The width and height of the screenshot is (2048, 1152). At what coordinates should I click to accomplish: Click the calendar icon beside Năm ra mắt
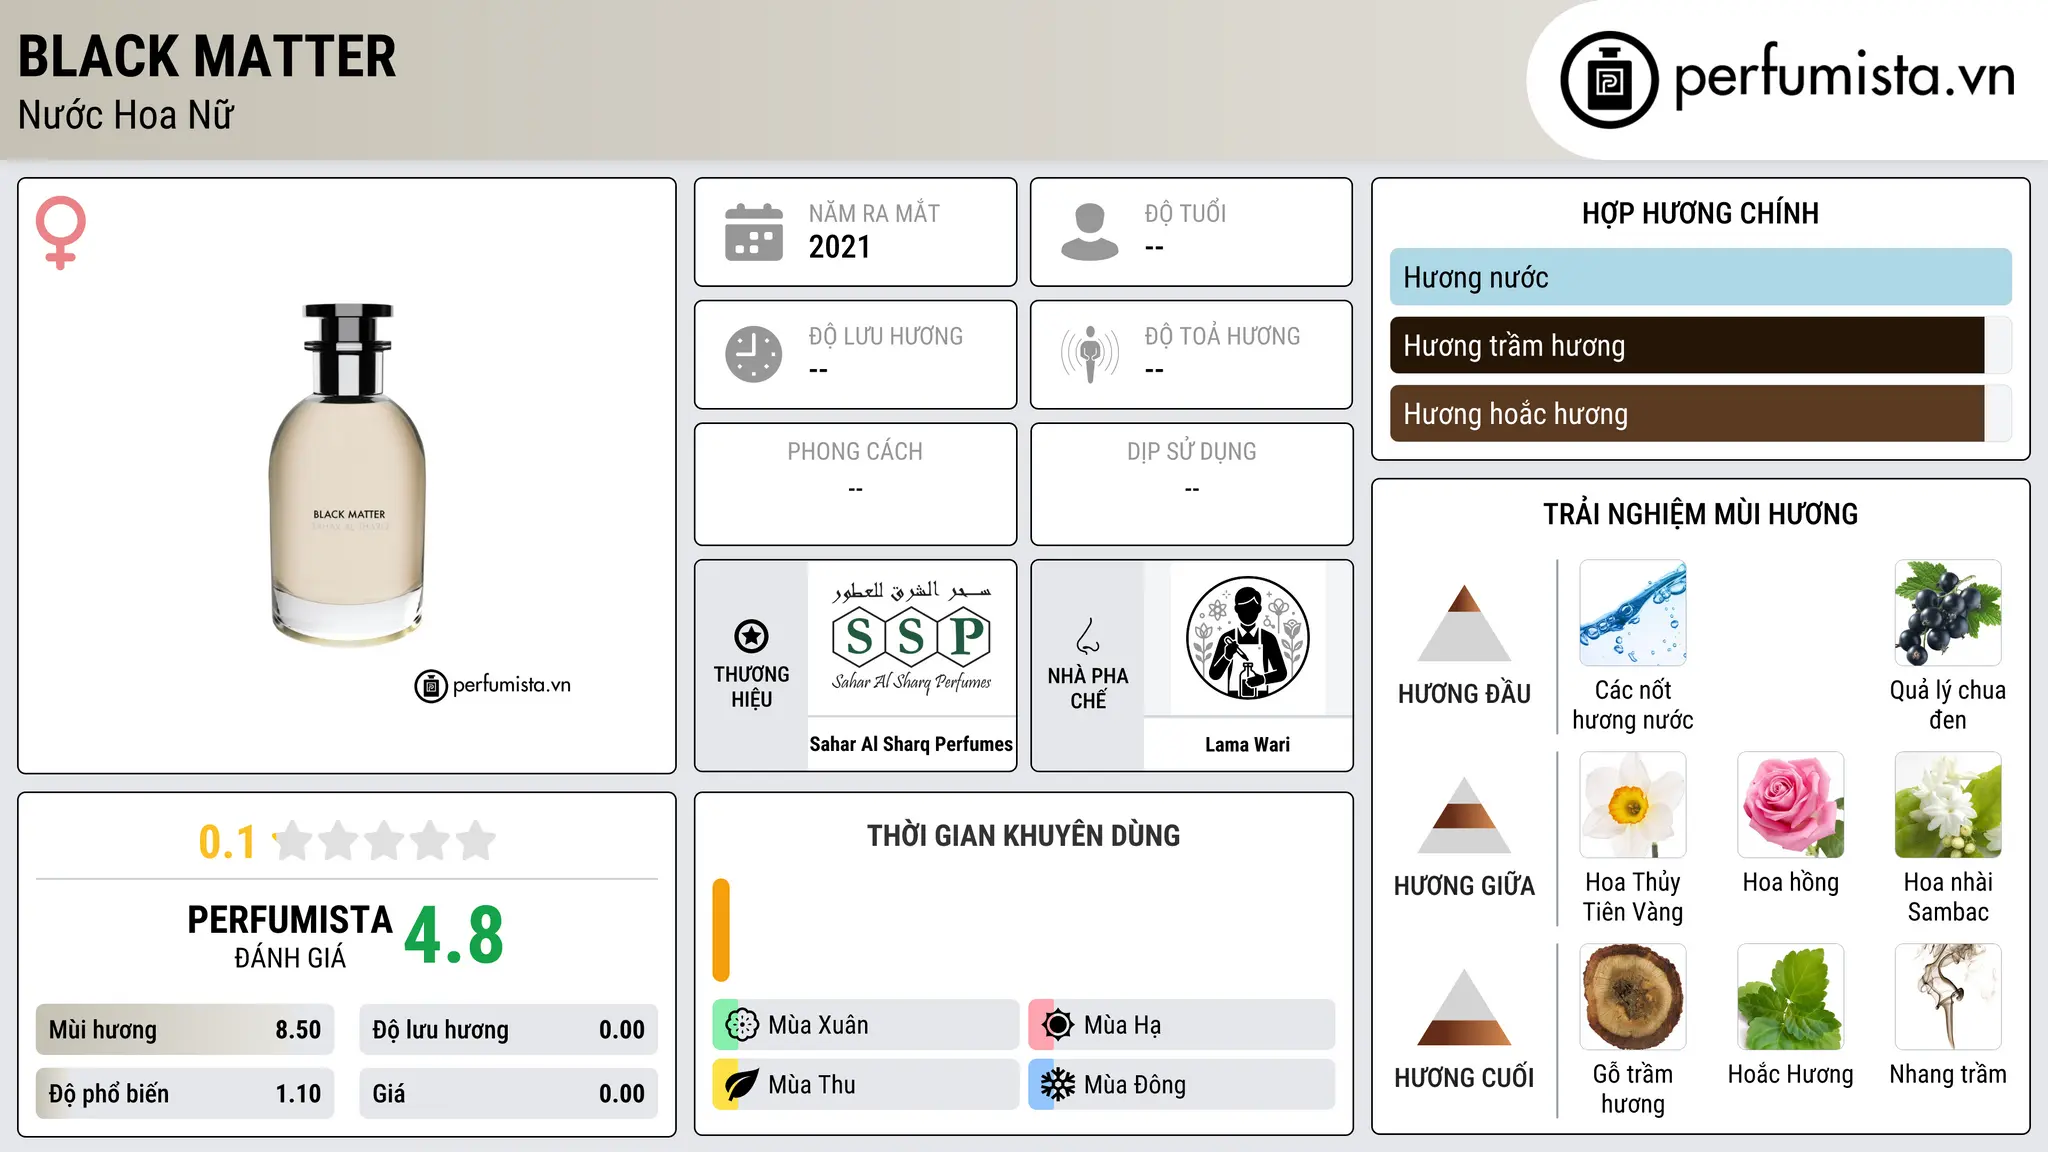point(754,232)
